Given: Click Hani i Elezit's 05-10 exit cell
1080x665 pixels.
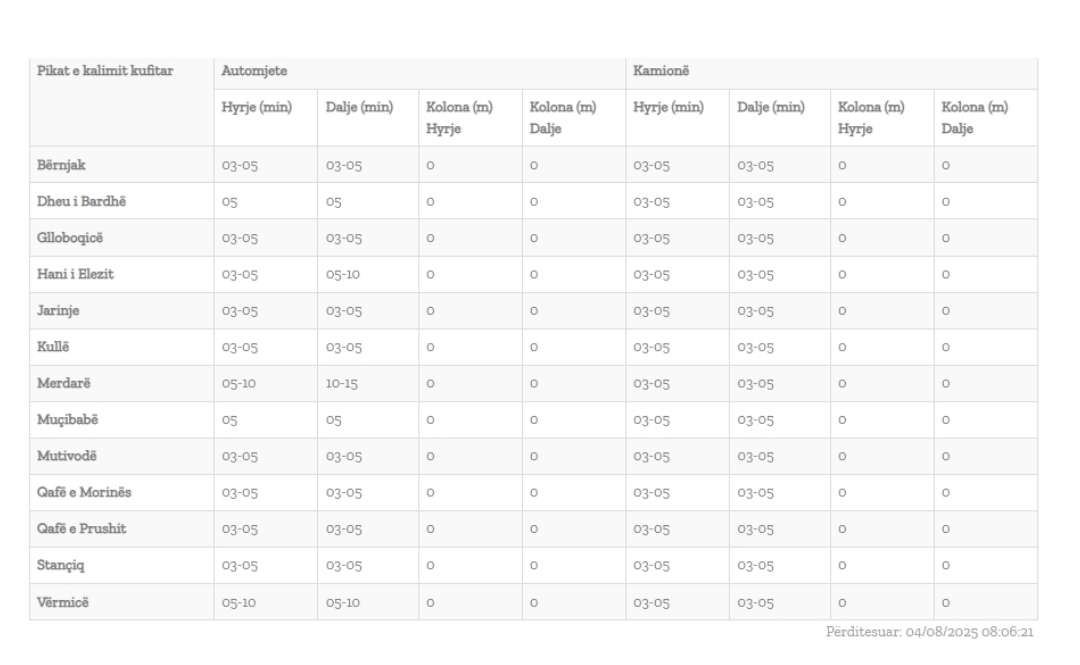Looking at the screenshot, I should coord(342,275).
